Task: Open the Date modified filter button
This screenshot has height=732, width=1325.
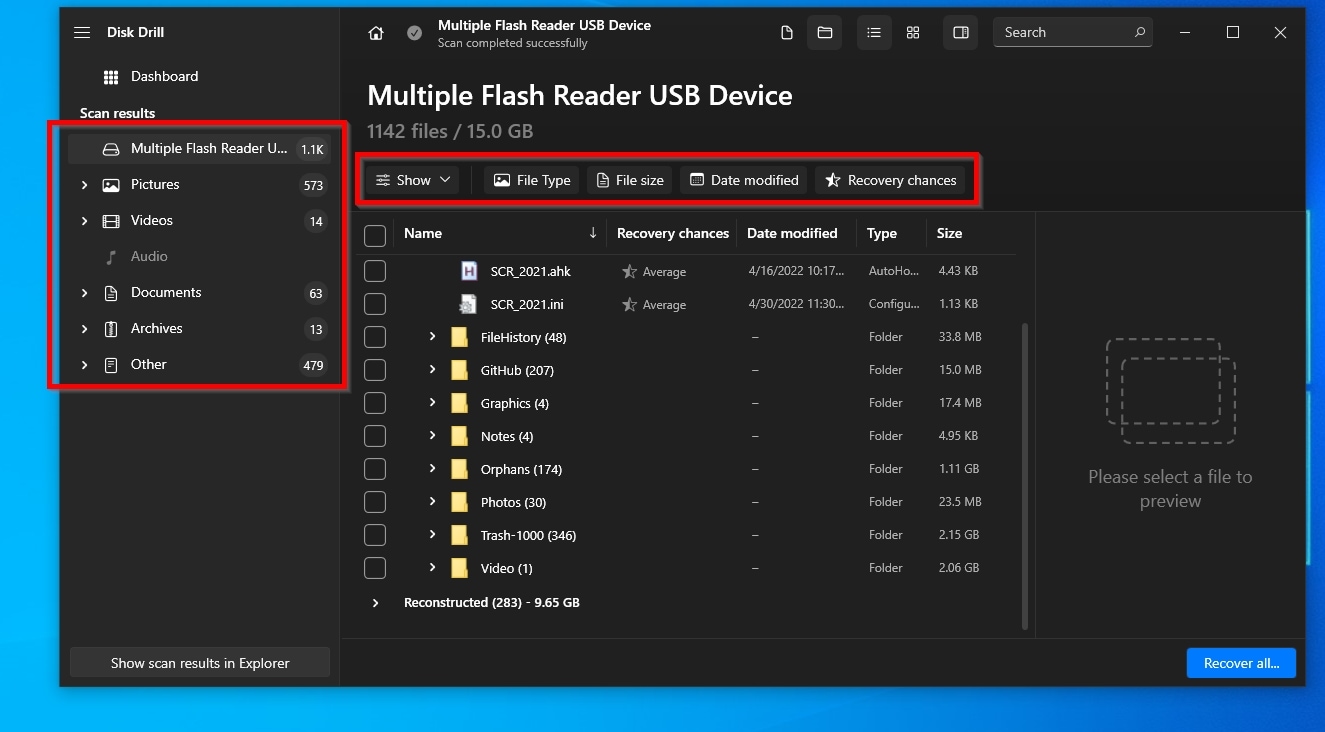Action: pyautogui.click(x=744, y=180)
